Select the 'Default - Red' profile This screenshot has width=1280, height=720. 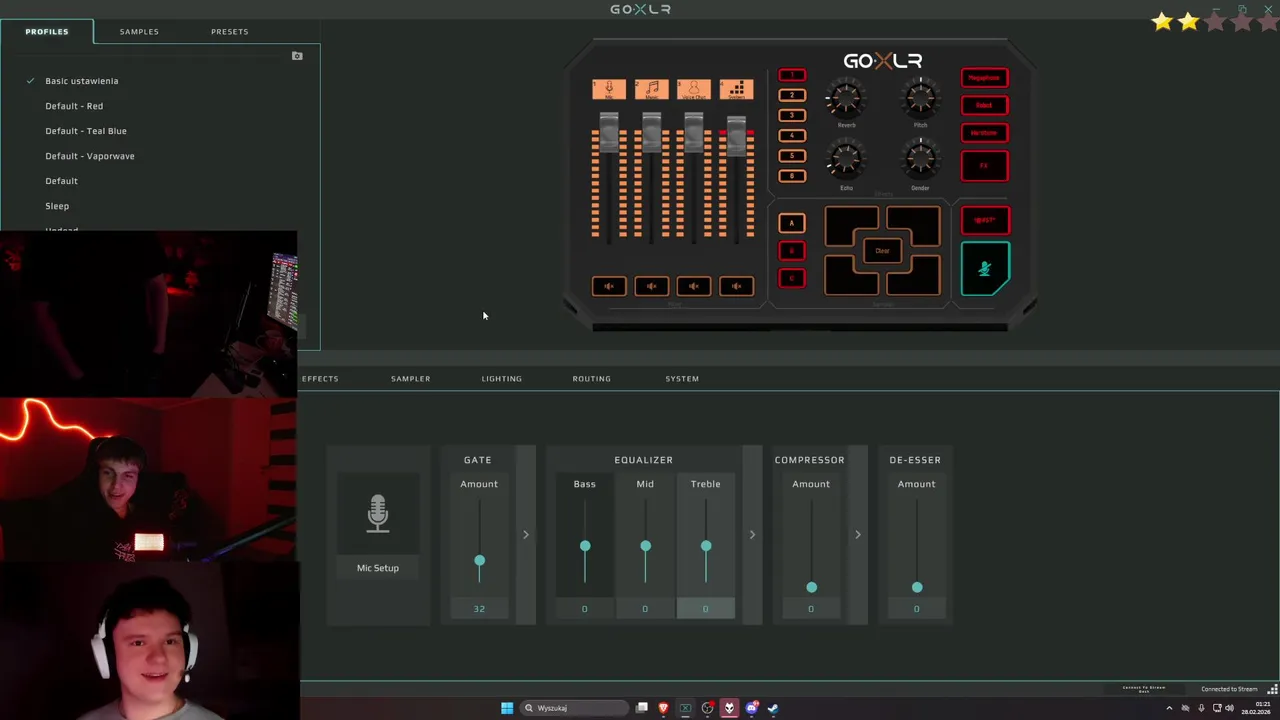point(74,106)
